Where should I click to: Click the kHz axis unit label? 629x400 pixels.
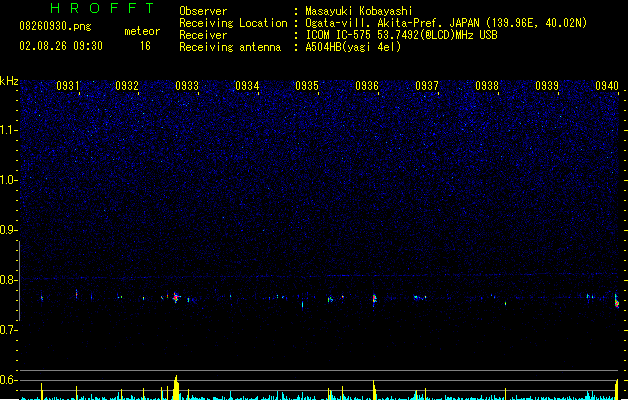click(x=9, y=81)
